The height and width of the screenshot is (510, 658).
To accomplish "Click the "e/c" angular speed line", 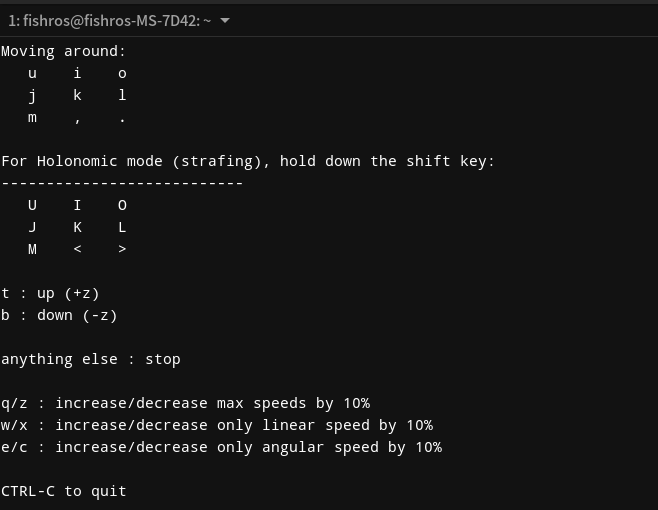I will click(221, 447).
